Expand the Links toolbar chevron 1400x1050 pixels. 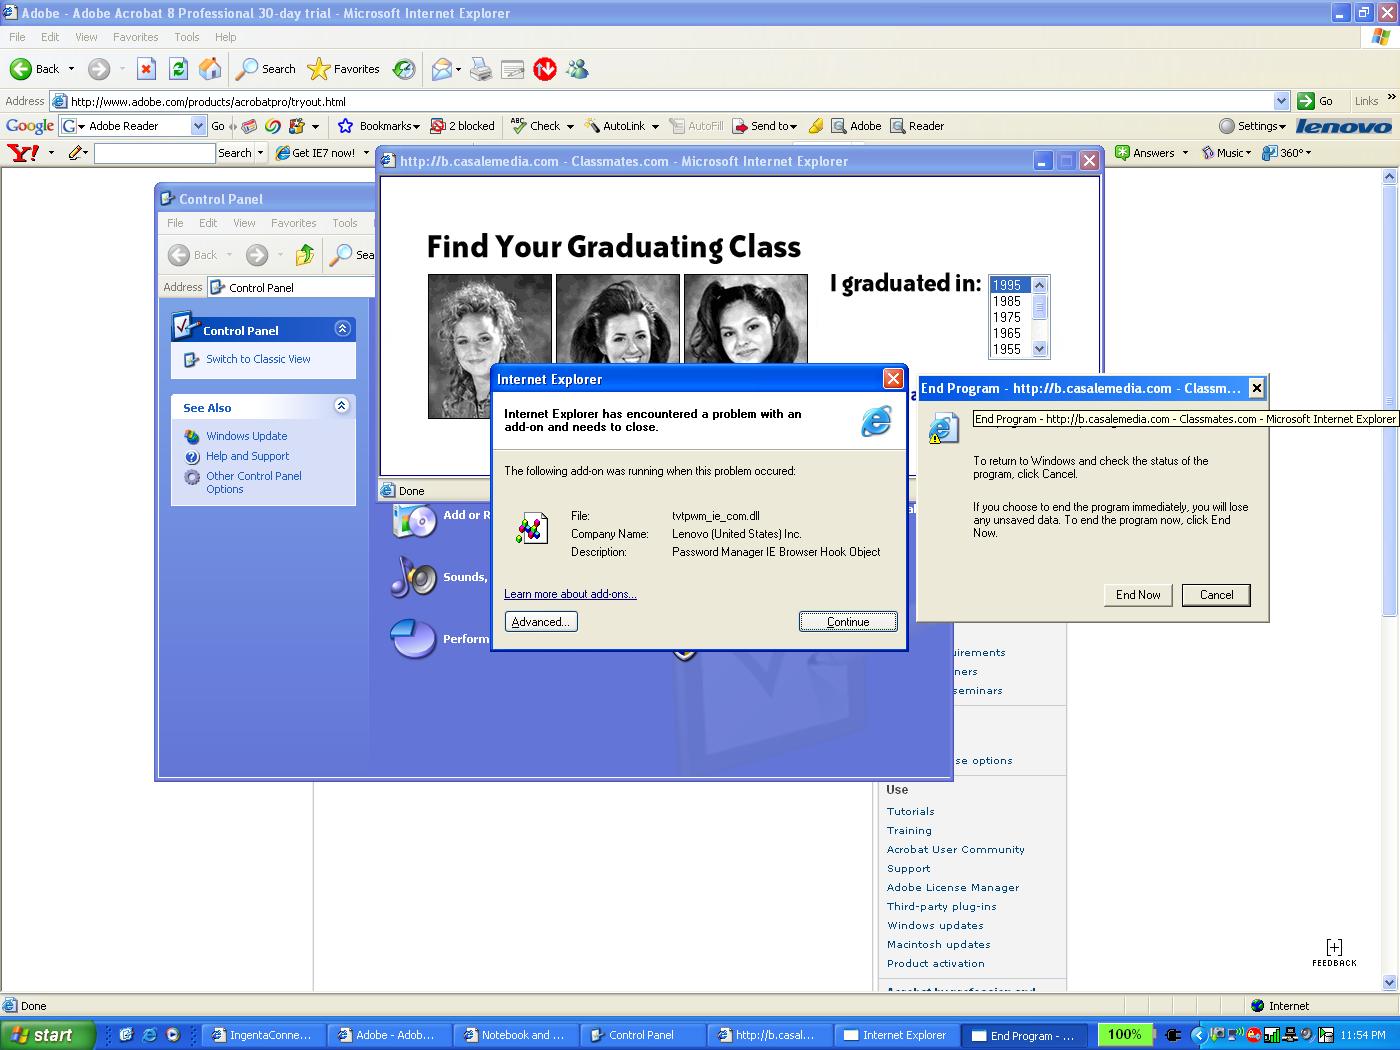[1391, 100]
